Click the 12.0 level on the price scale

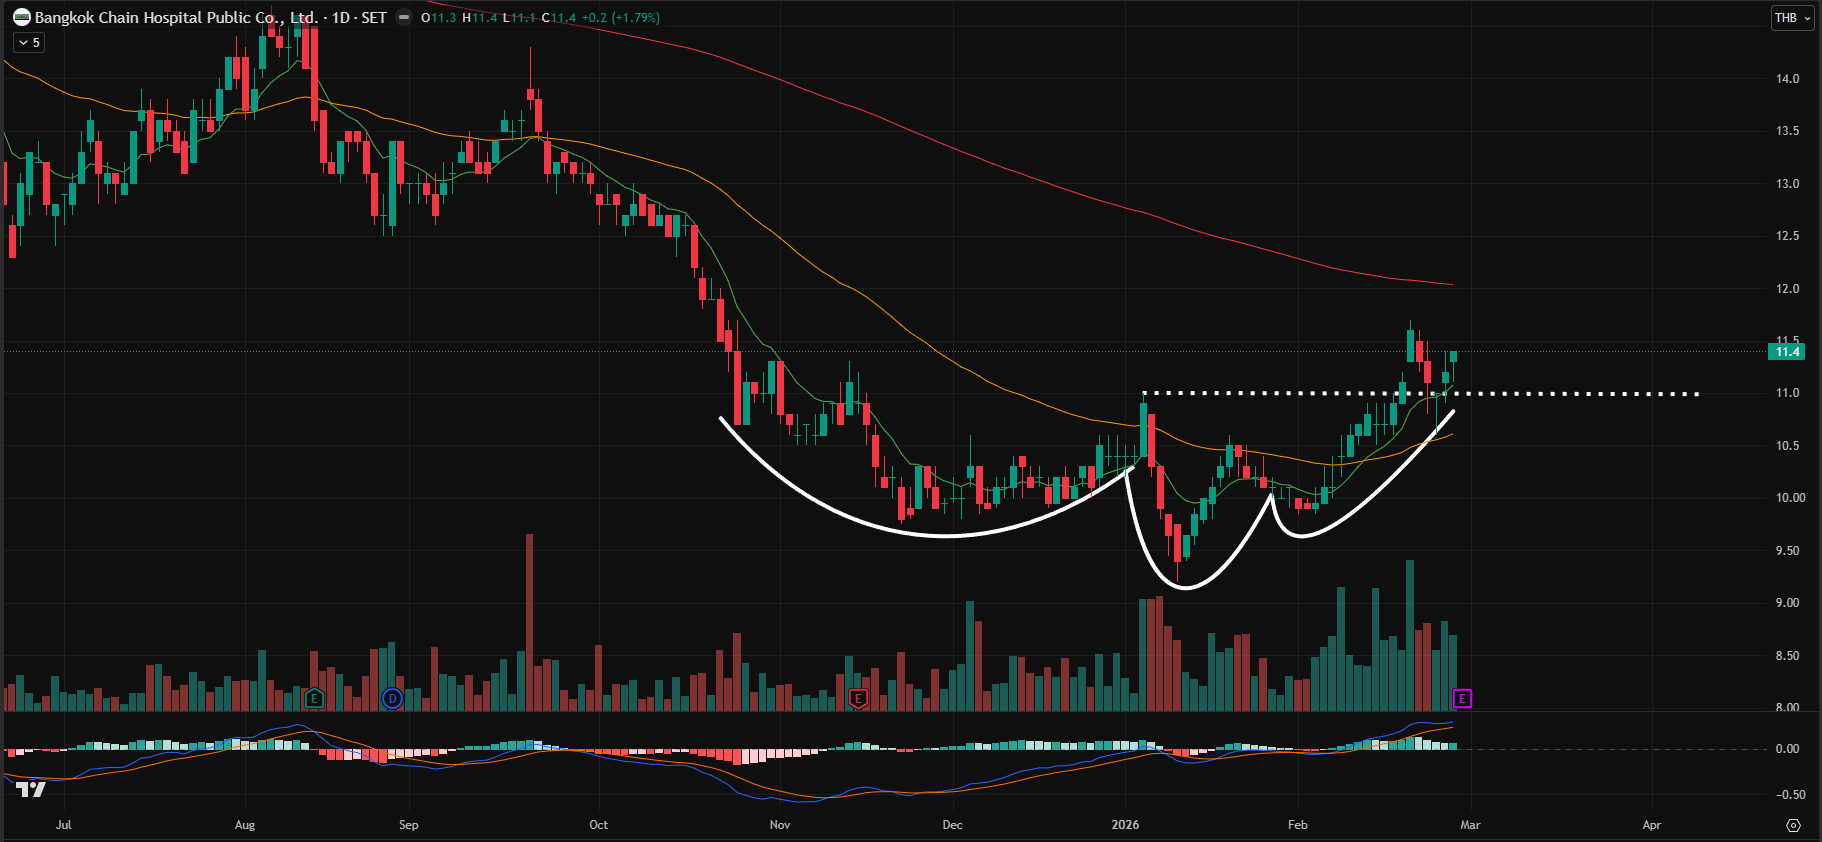tap(1787, 289)
